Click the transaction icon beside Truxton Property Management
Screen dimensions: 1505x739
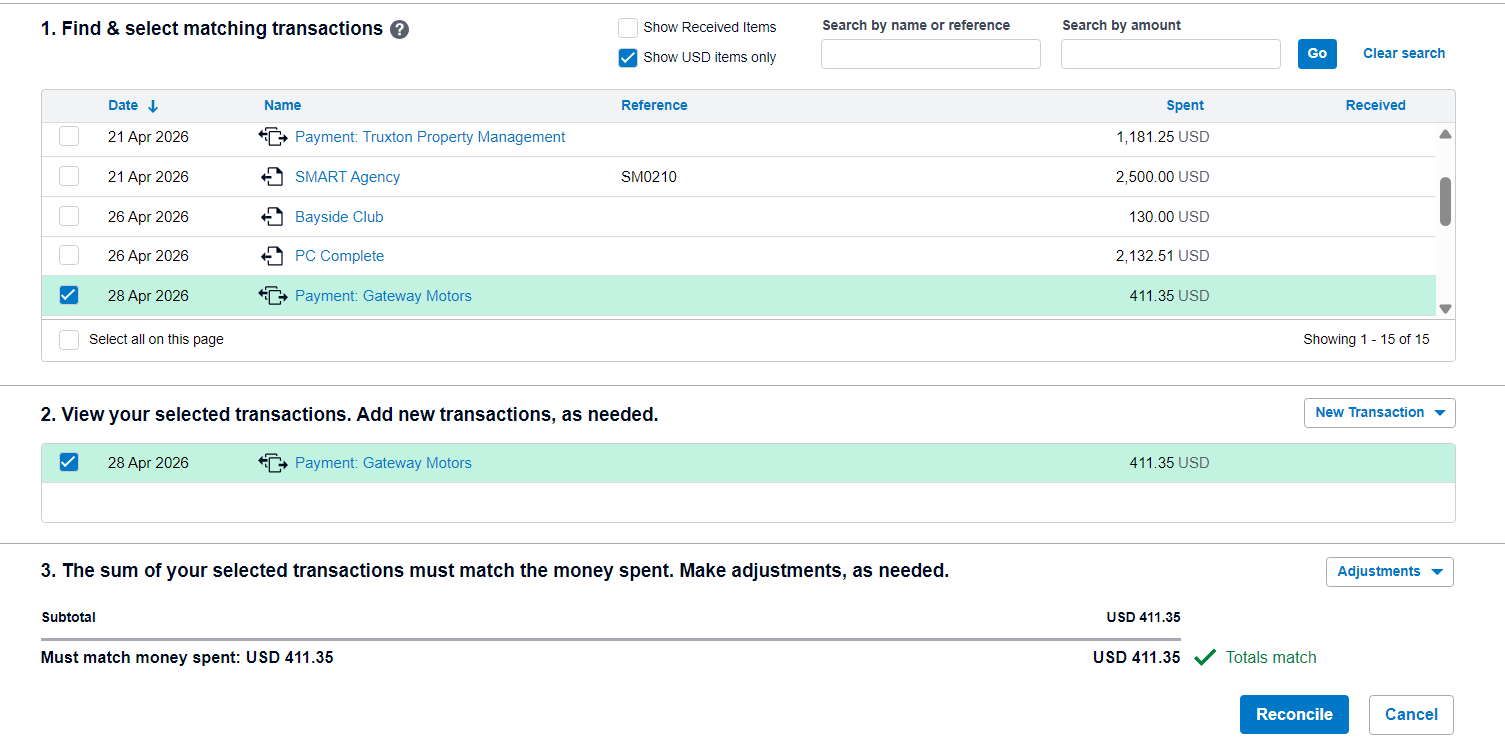[x=273, y=137]
